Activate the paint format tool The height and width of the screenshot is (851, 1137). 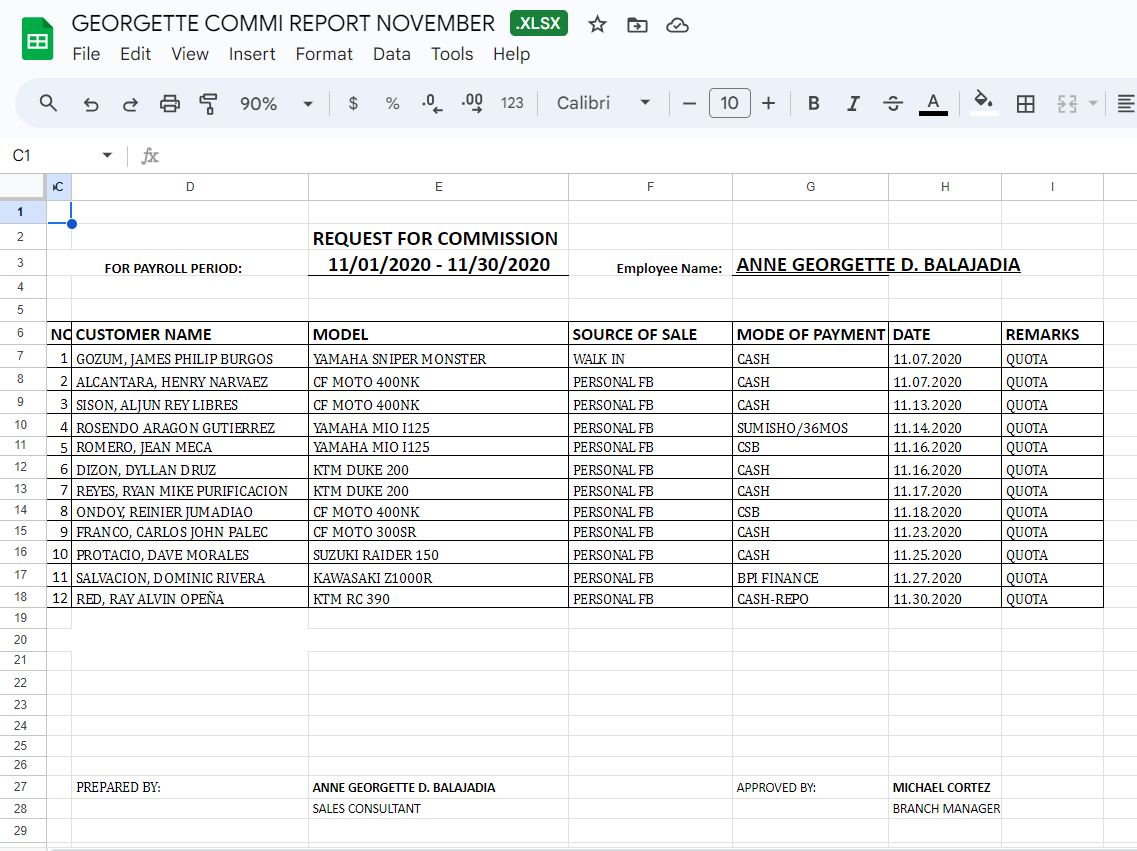coord(209,104)
